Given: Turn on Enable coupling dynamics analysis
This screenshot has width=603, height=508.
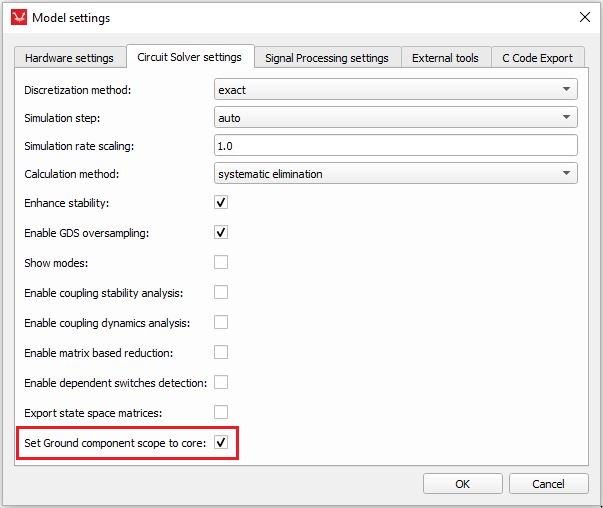Looking at the screenshot, I should pos(221,322).
